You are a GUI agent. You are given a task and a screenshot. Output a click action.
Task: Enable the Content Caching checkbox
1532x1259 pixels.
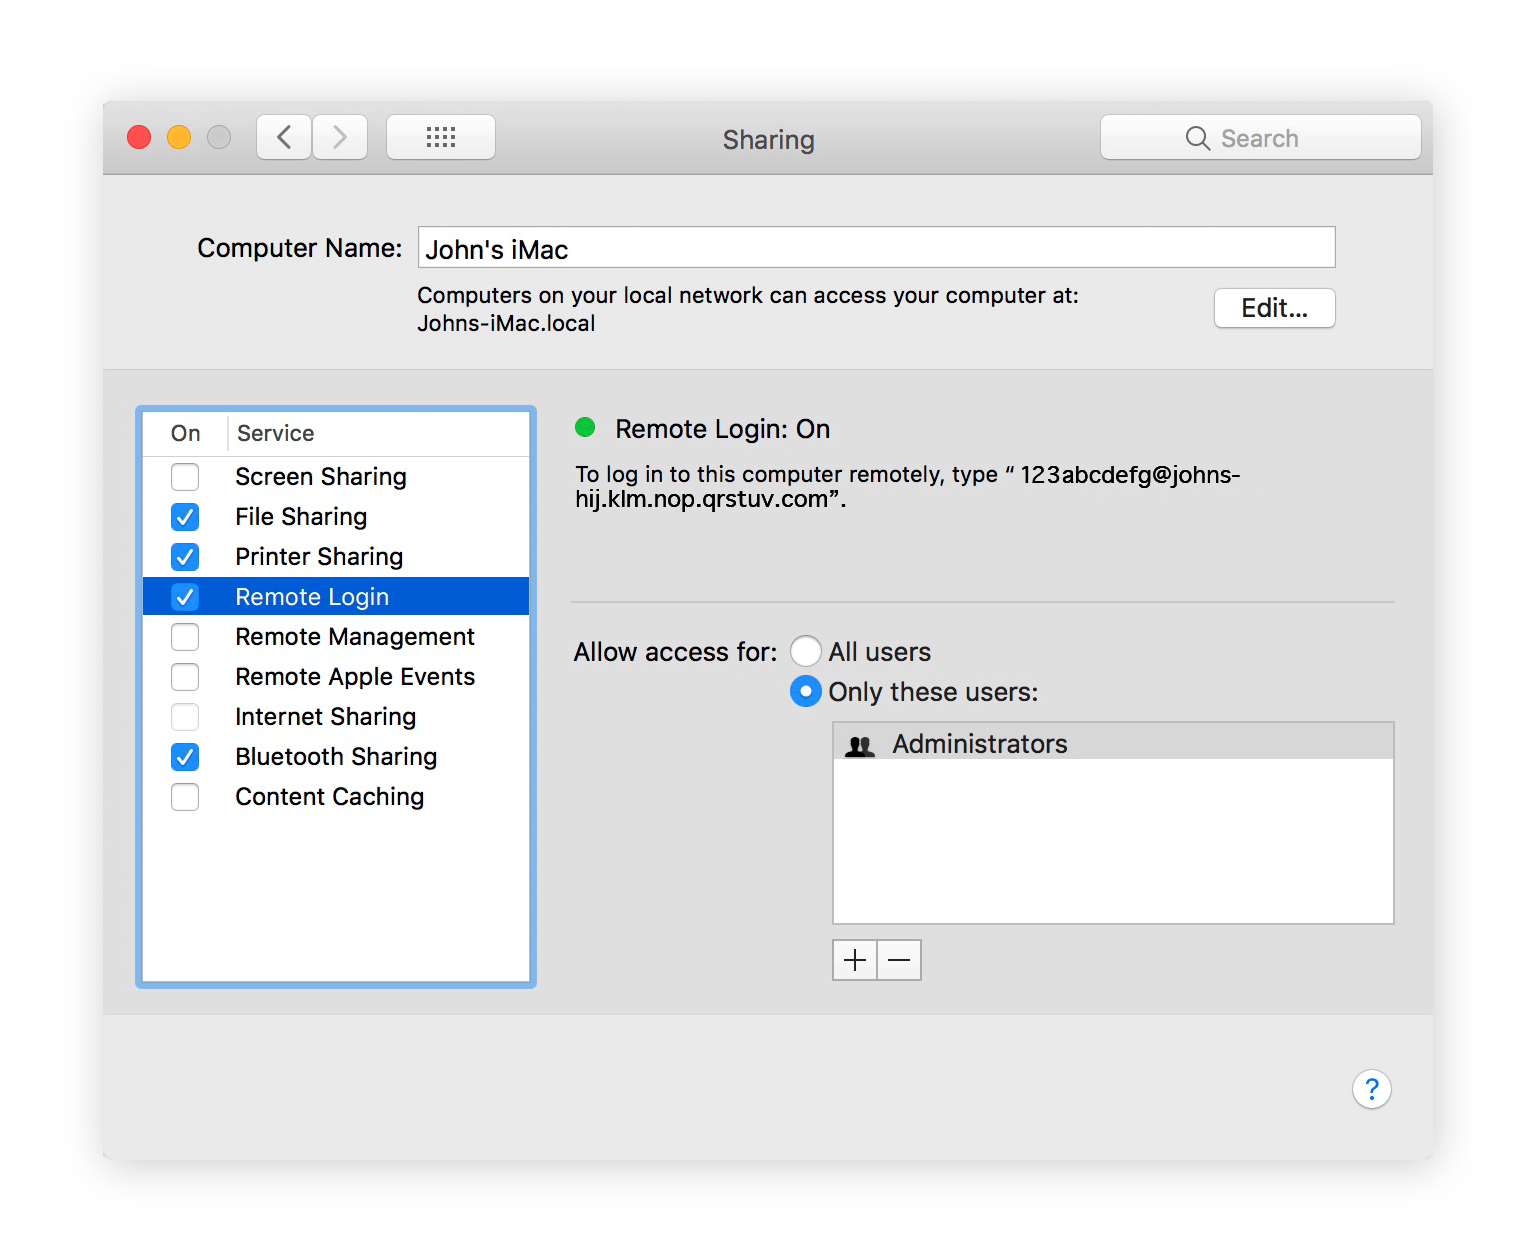[185, 797]
